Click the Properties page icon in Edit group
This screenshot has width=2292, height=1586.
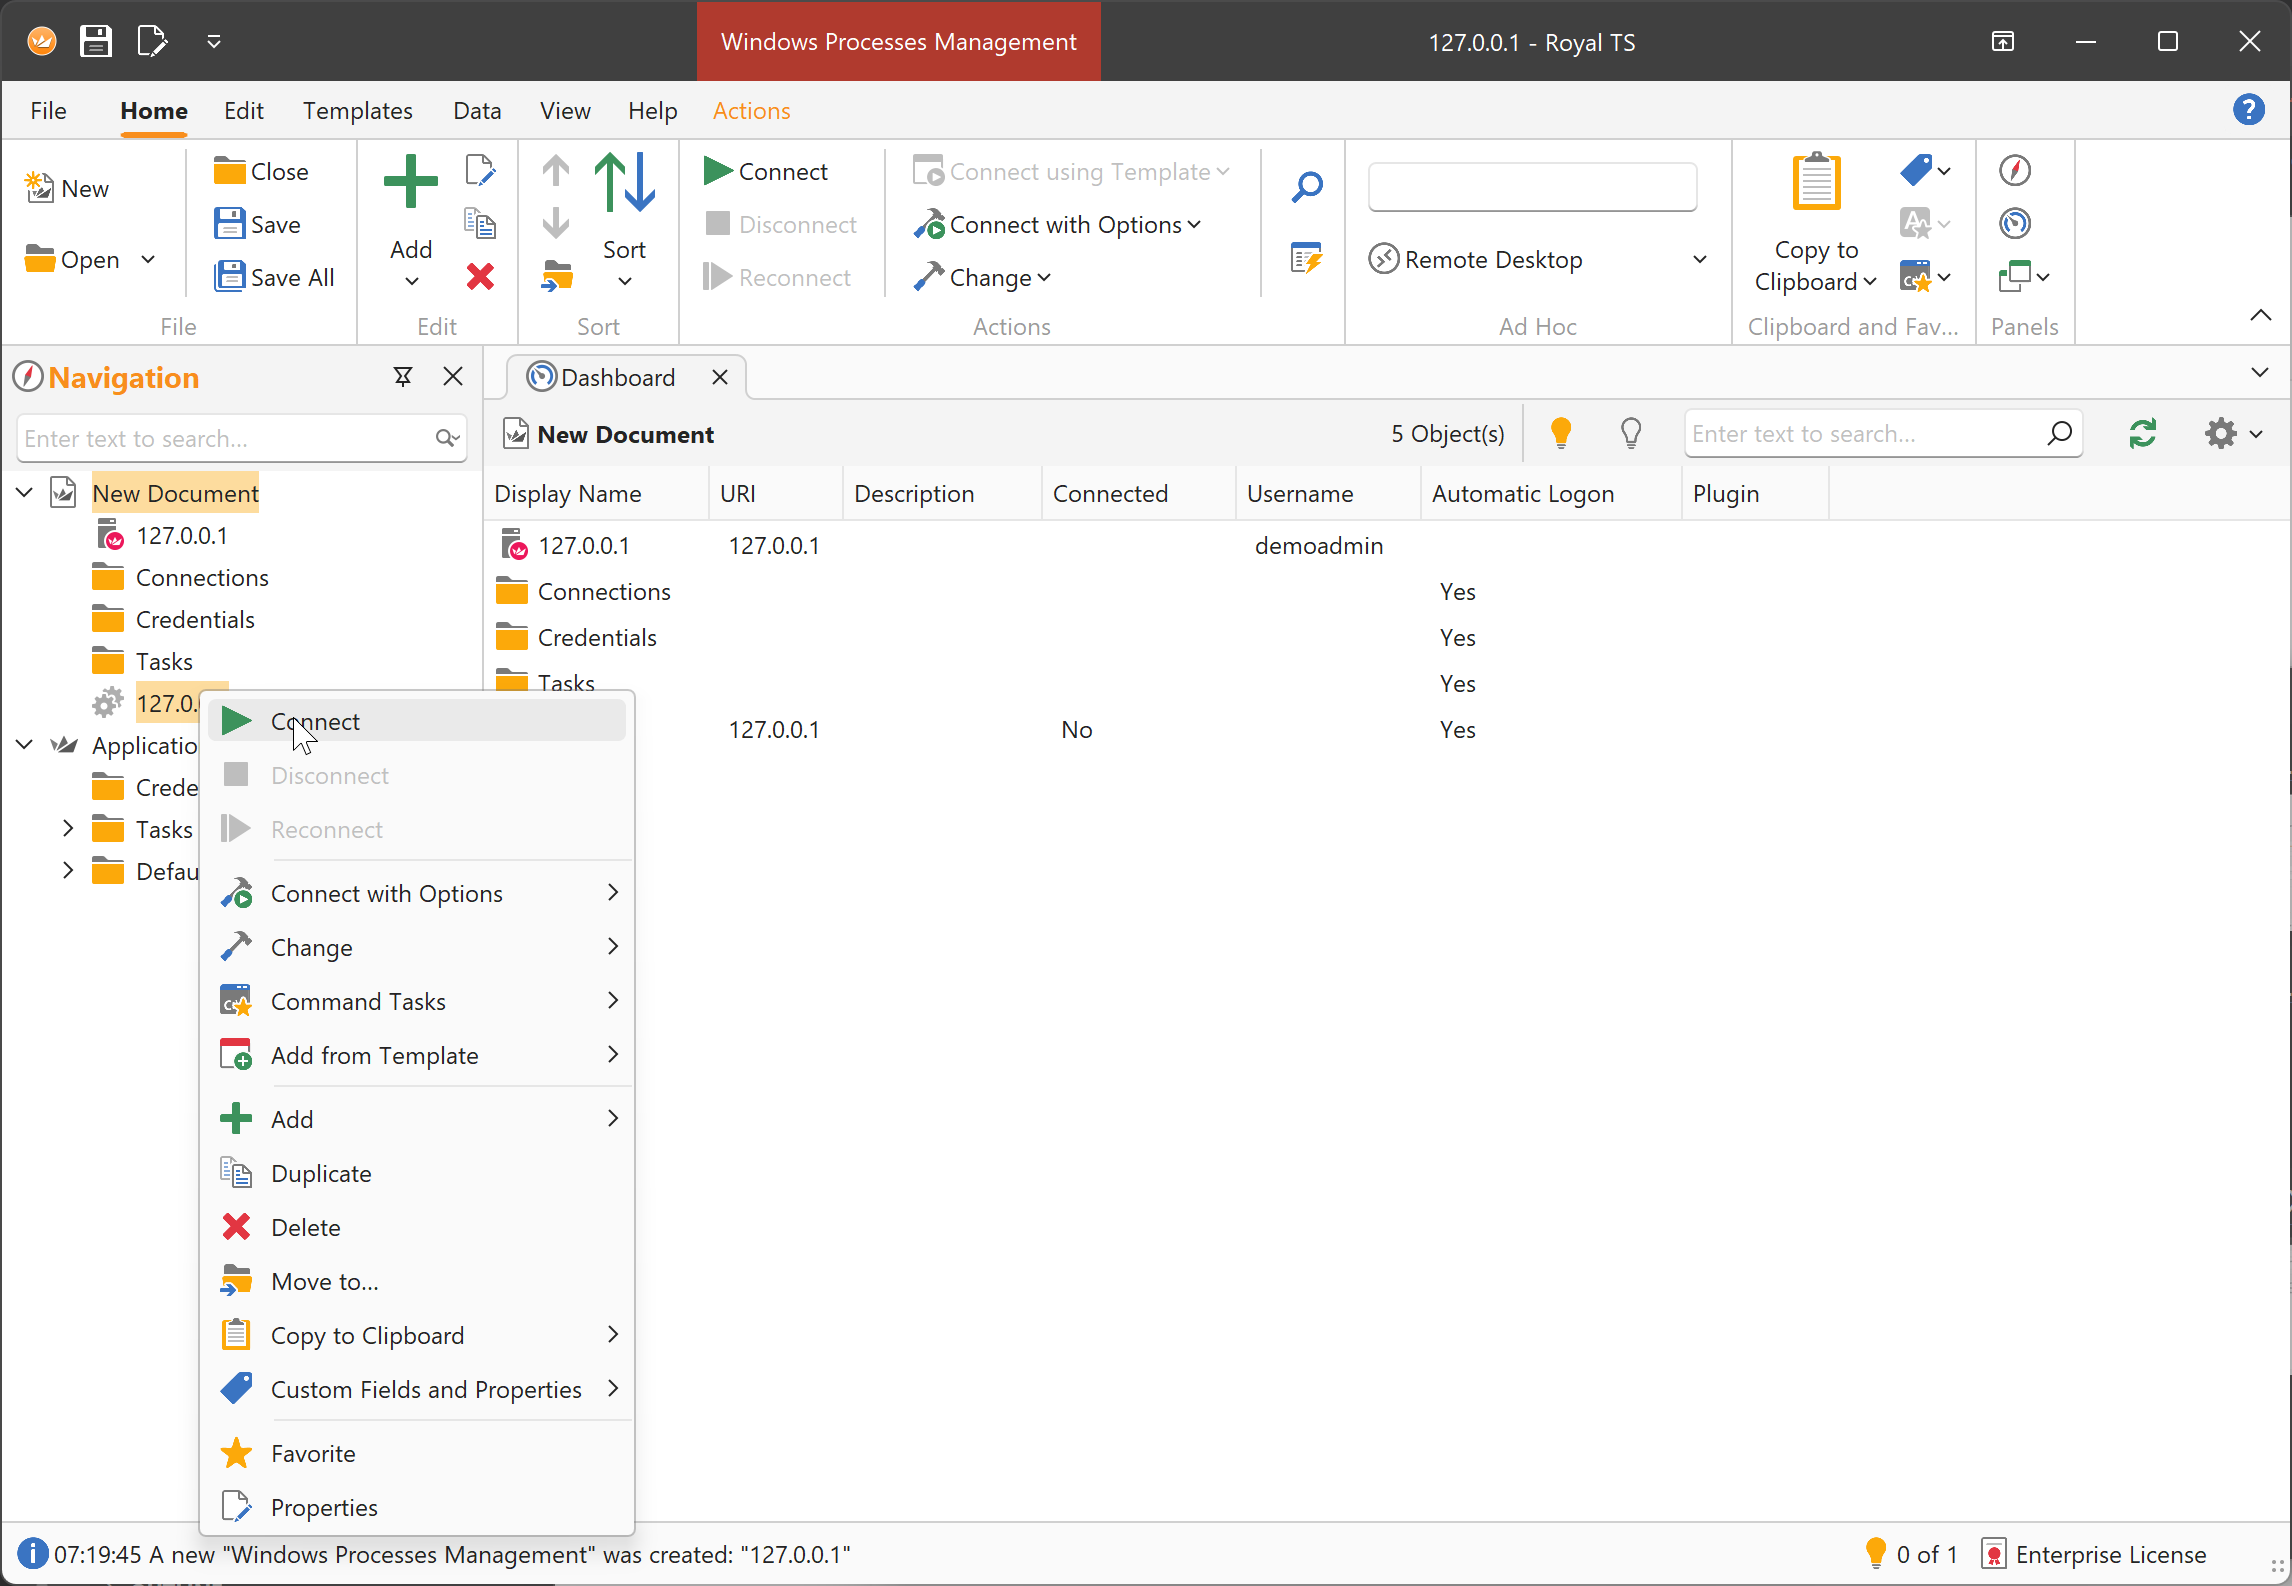point(480,171)
